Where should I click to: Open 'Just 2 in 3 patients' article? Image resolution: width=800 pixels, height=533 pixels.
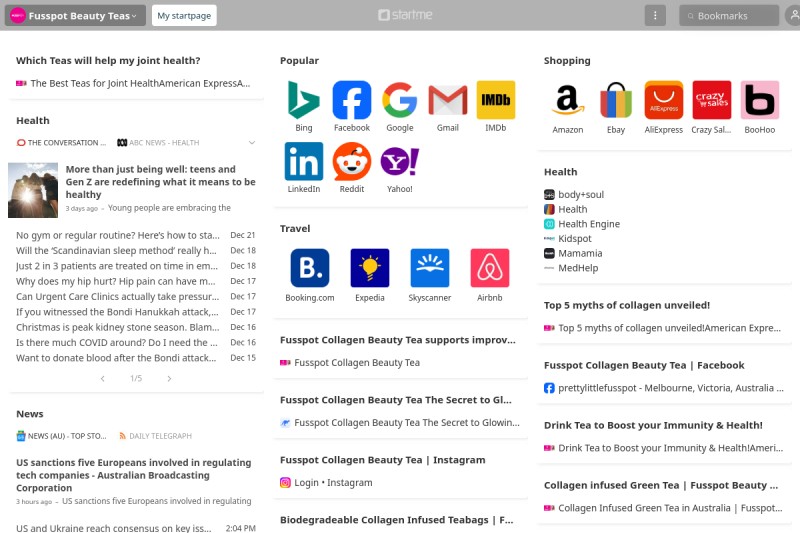pyautogui.click(x=117, y=266)
